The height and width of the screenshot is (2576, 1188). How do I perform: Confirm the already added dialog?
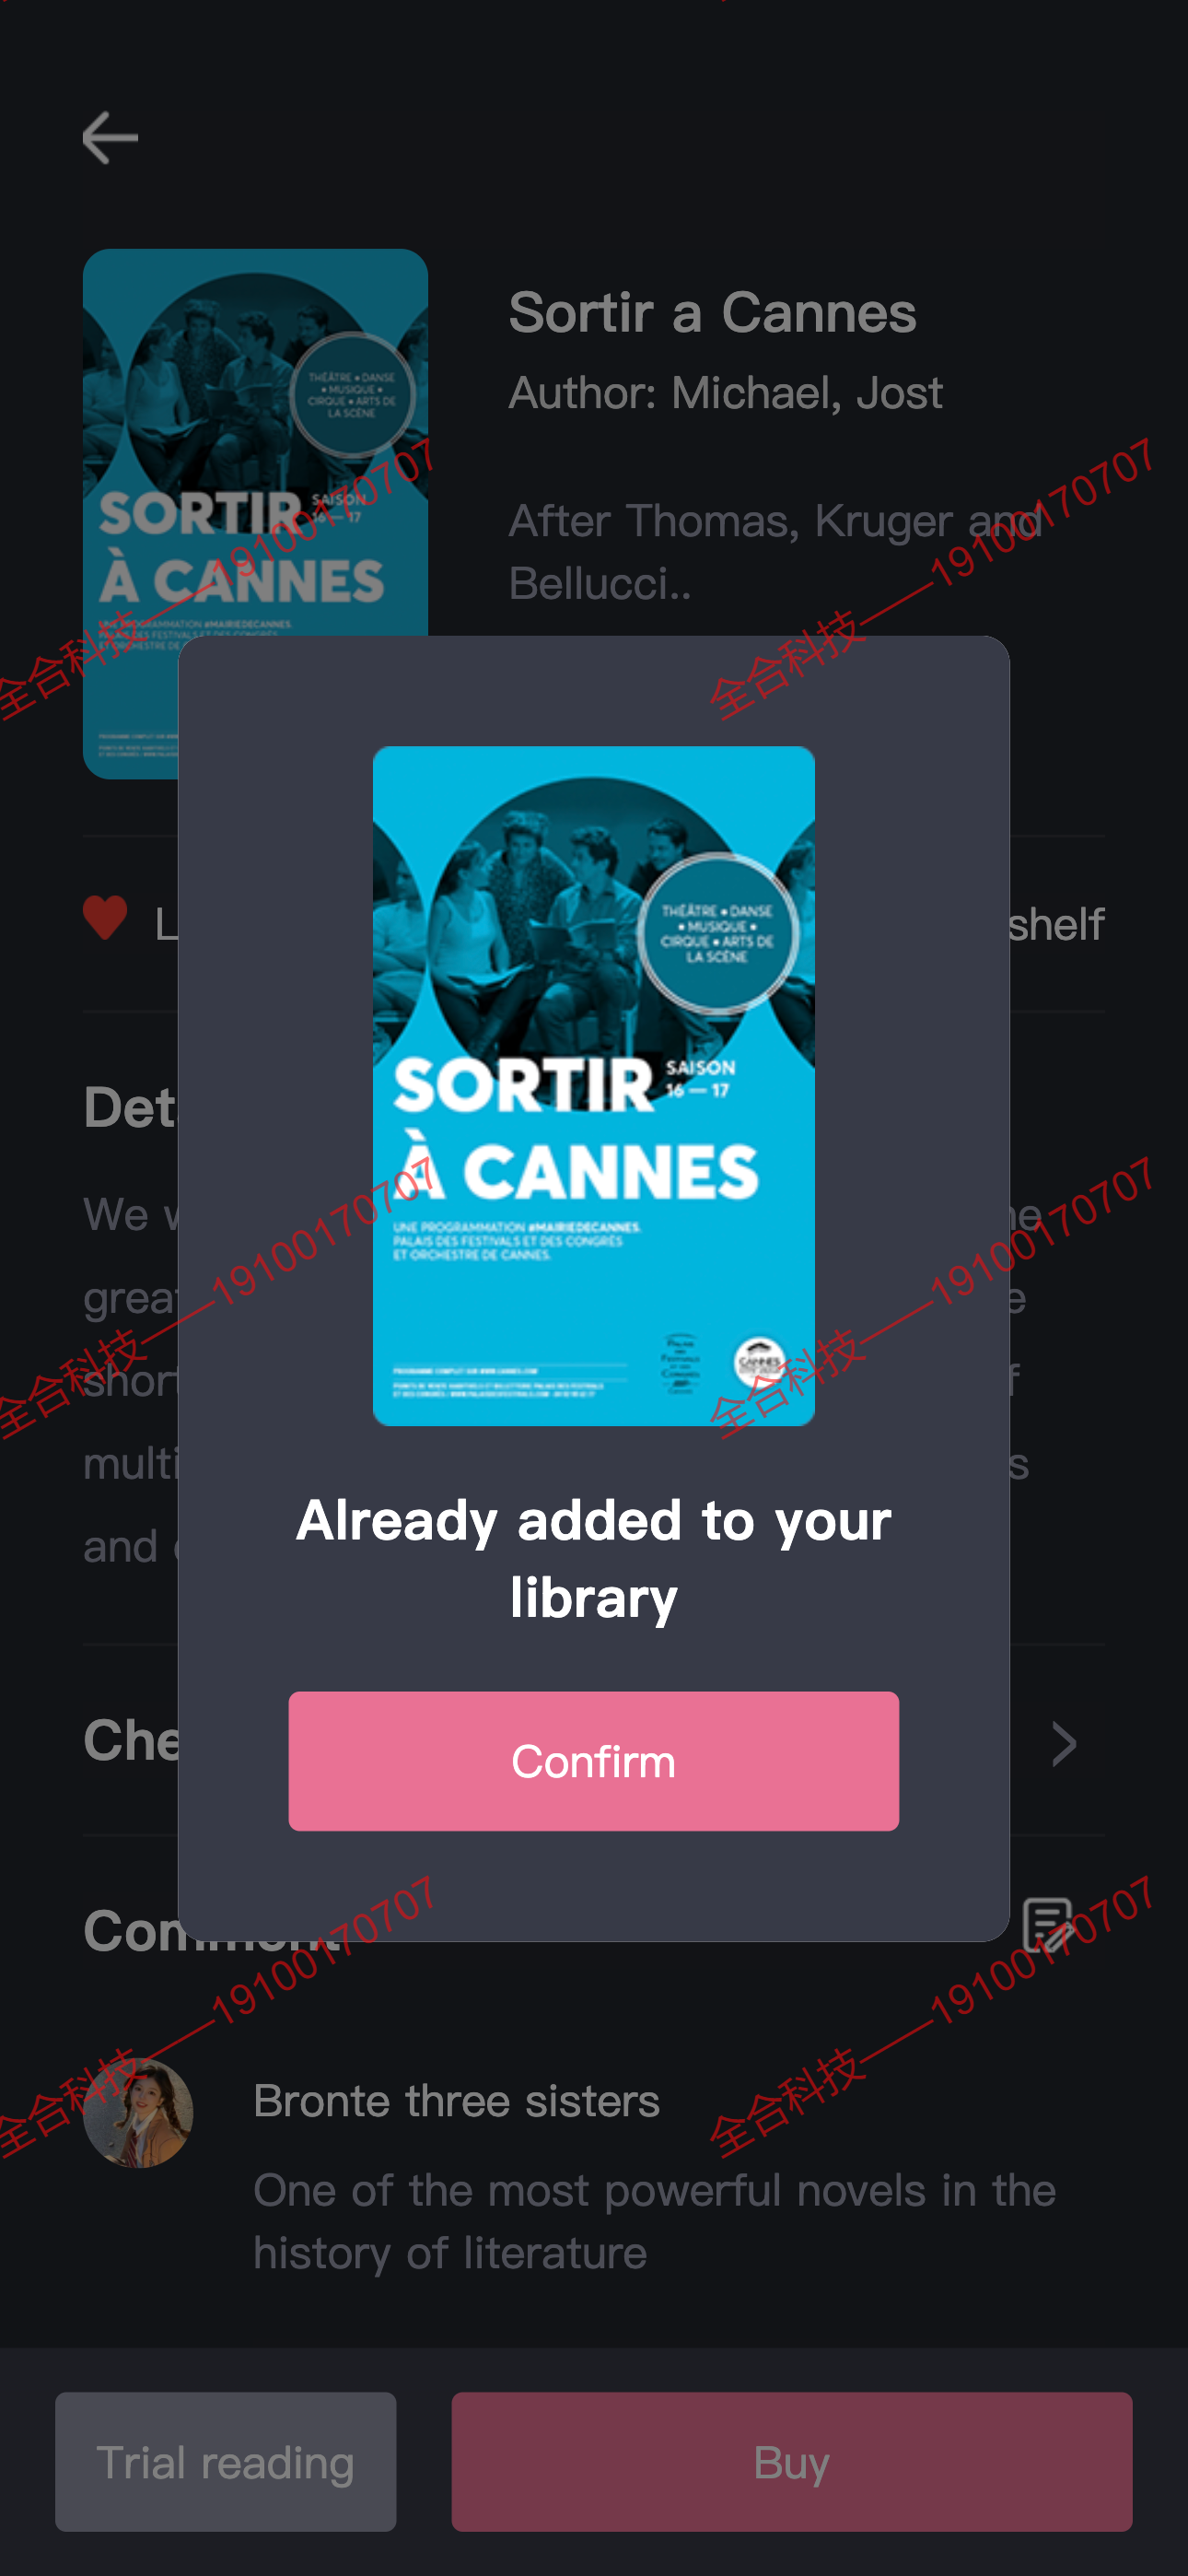[x=593, y=1761]
